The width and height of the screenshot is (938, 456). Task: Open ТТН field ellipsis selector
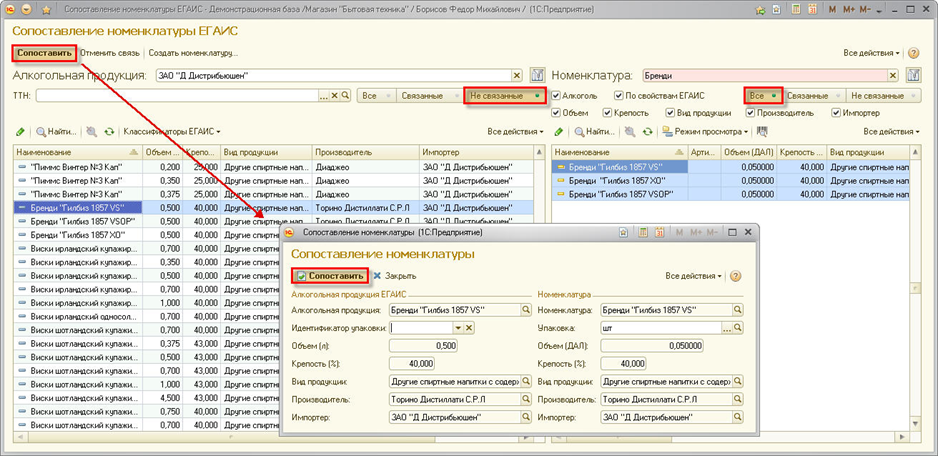tap(324, 96)
